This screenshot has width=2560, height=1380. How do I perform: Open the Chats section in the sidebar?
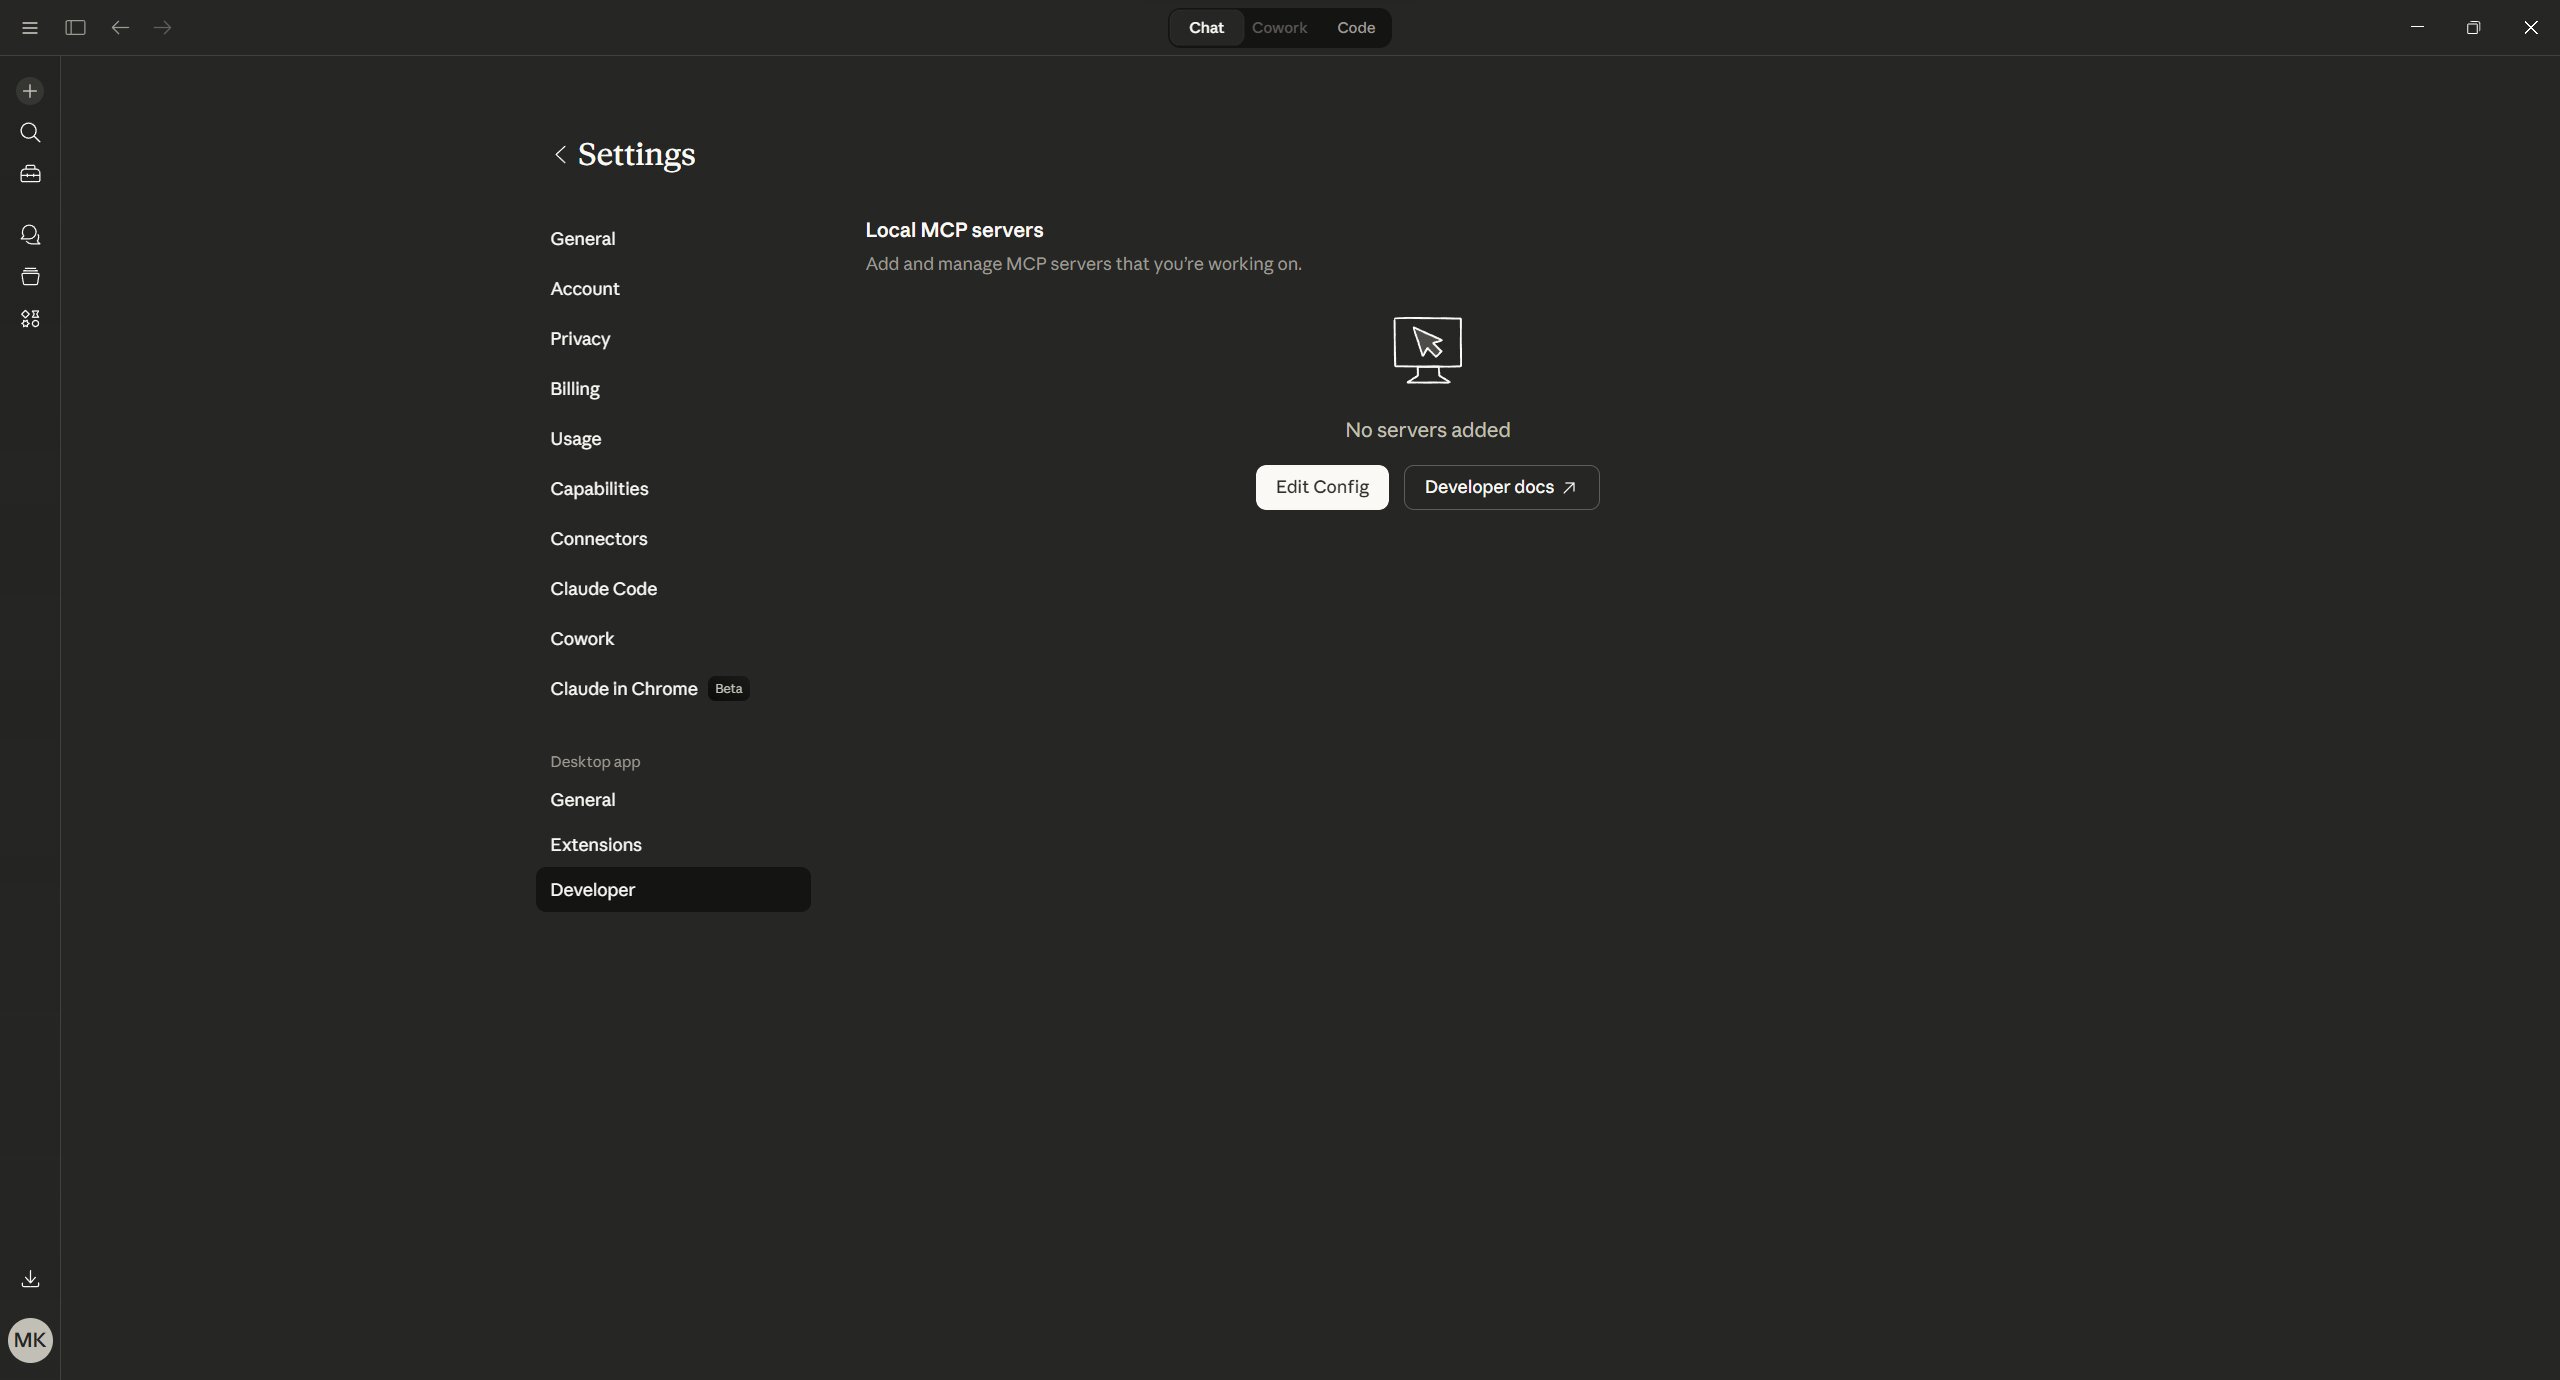tap(30, 234)
